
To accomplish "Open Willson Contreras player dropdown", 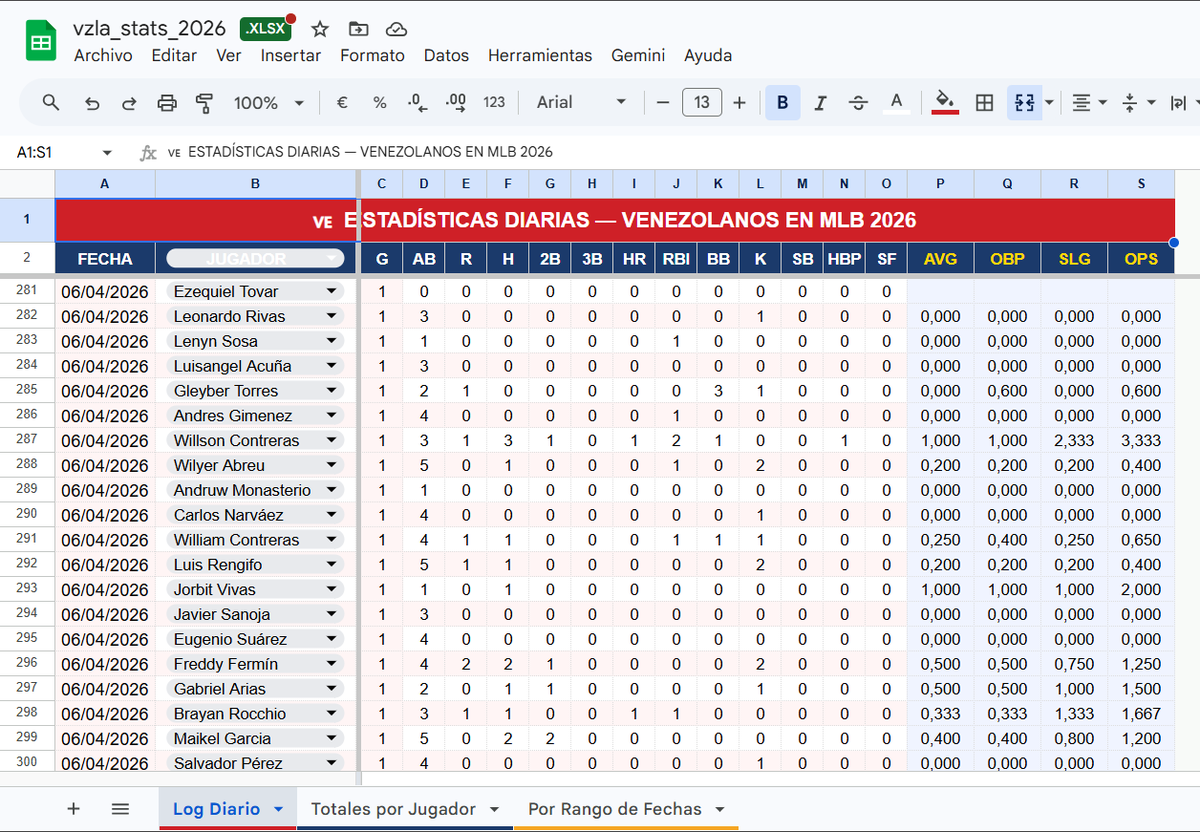I will [x=332, y=440].
